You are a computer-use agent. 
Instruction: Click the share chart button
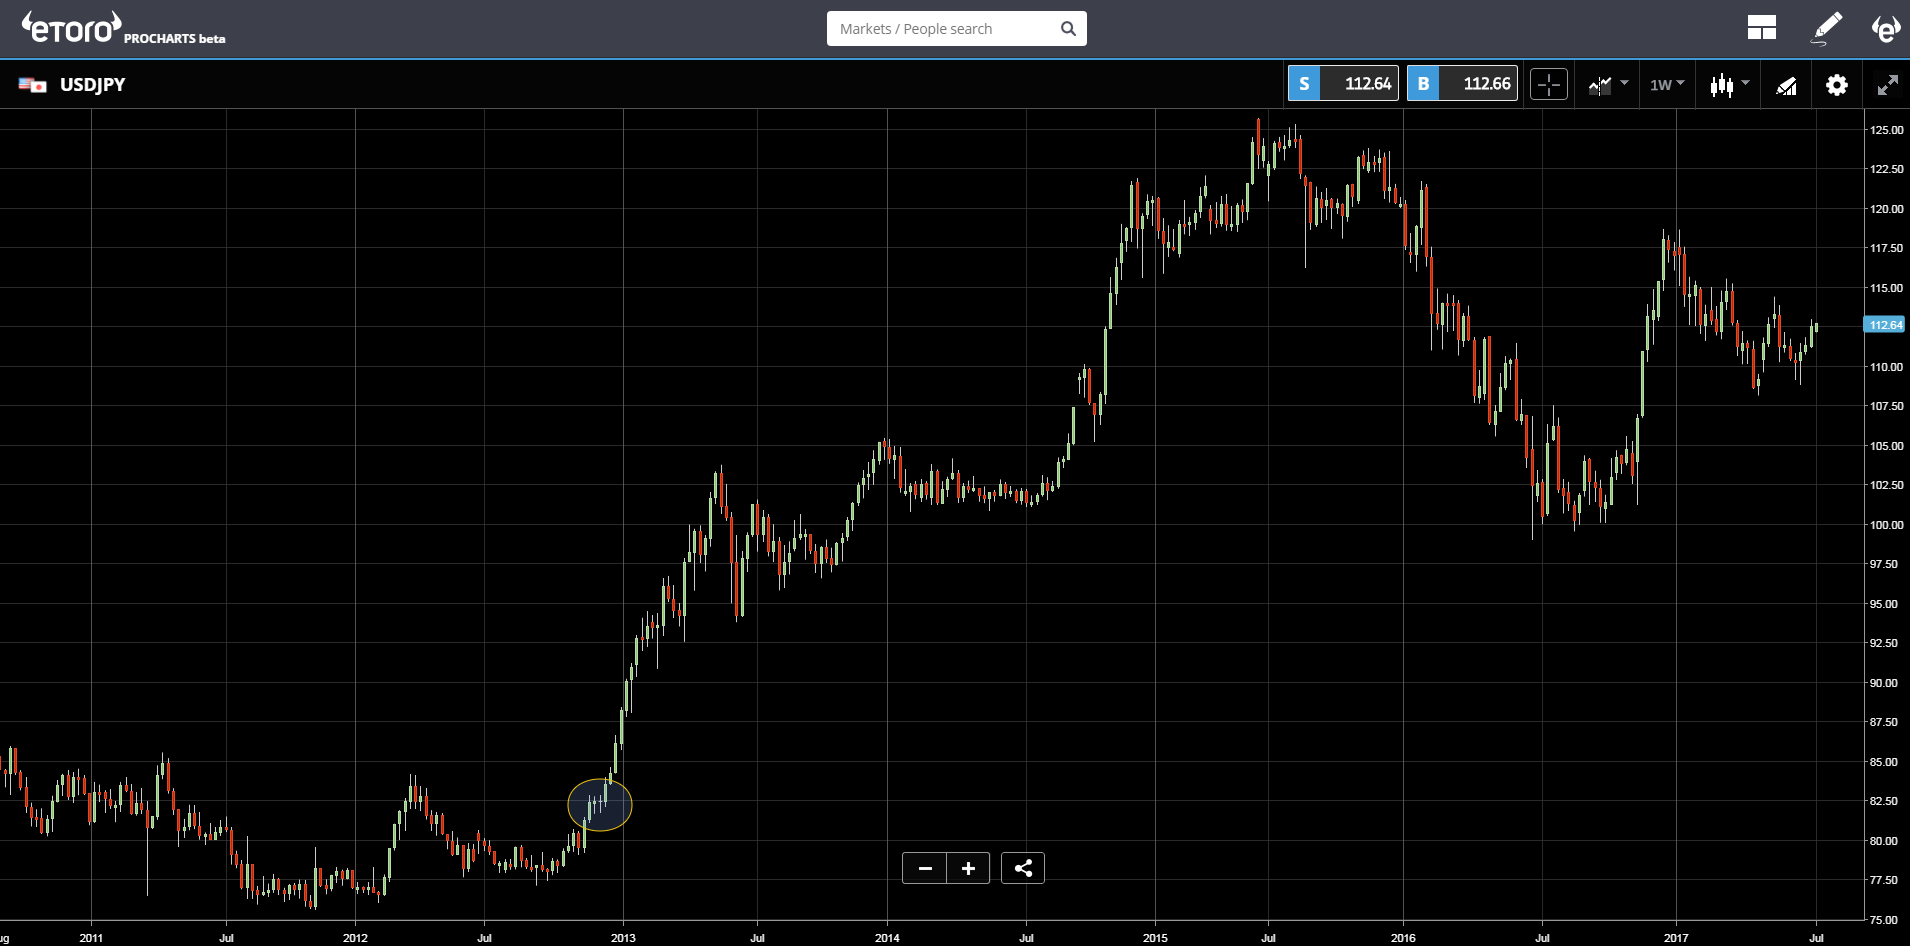coord(1023,868)
